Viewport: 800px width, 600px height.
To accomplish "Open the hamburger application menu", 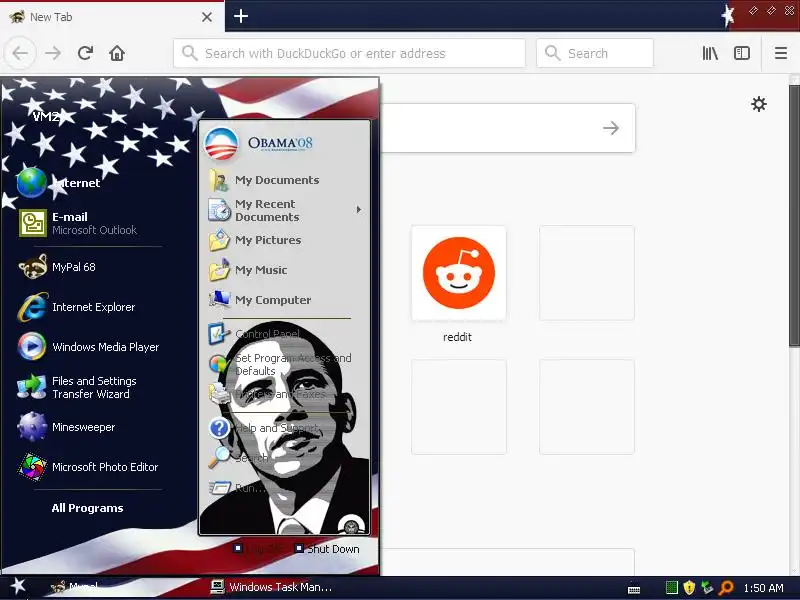I will [x=781, y=53].
